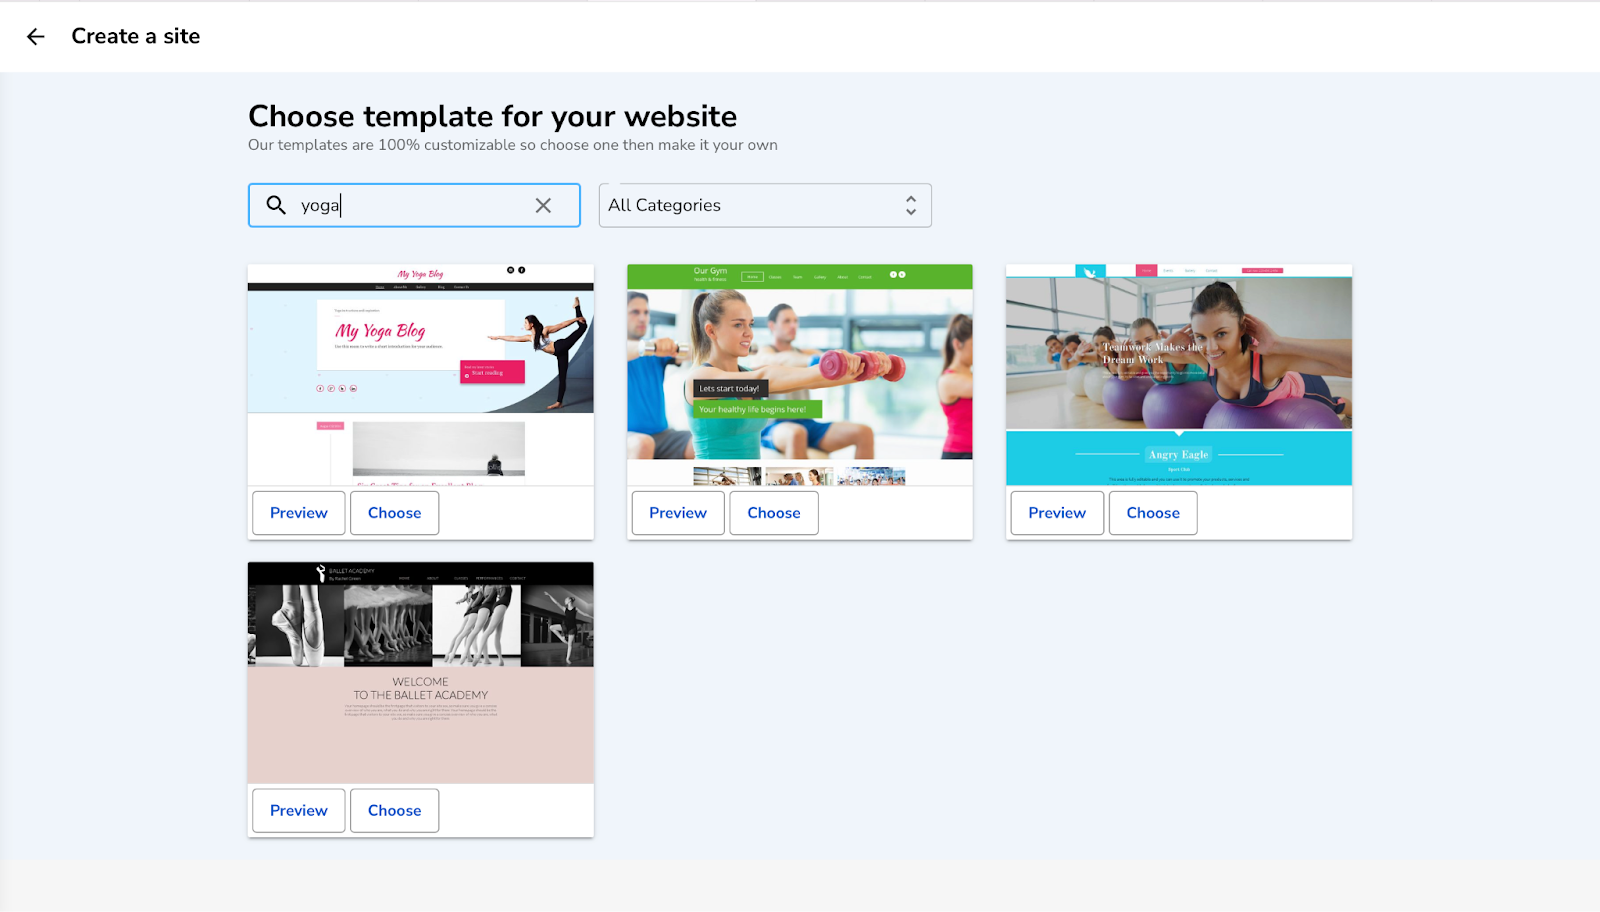Focus the template search field
This screenshot has height=912, width=1600.
point(414,205)
